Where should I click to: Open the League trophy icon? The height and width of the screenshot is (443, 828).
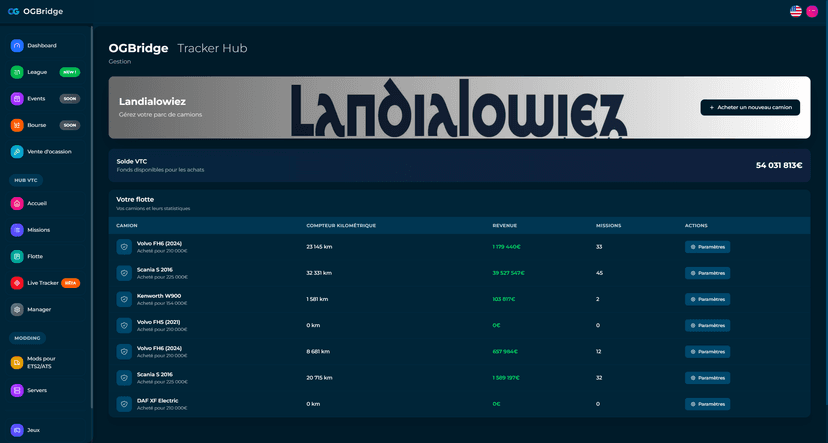pyautogui.click(x=17, y=72)
